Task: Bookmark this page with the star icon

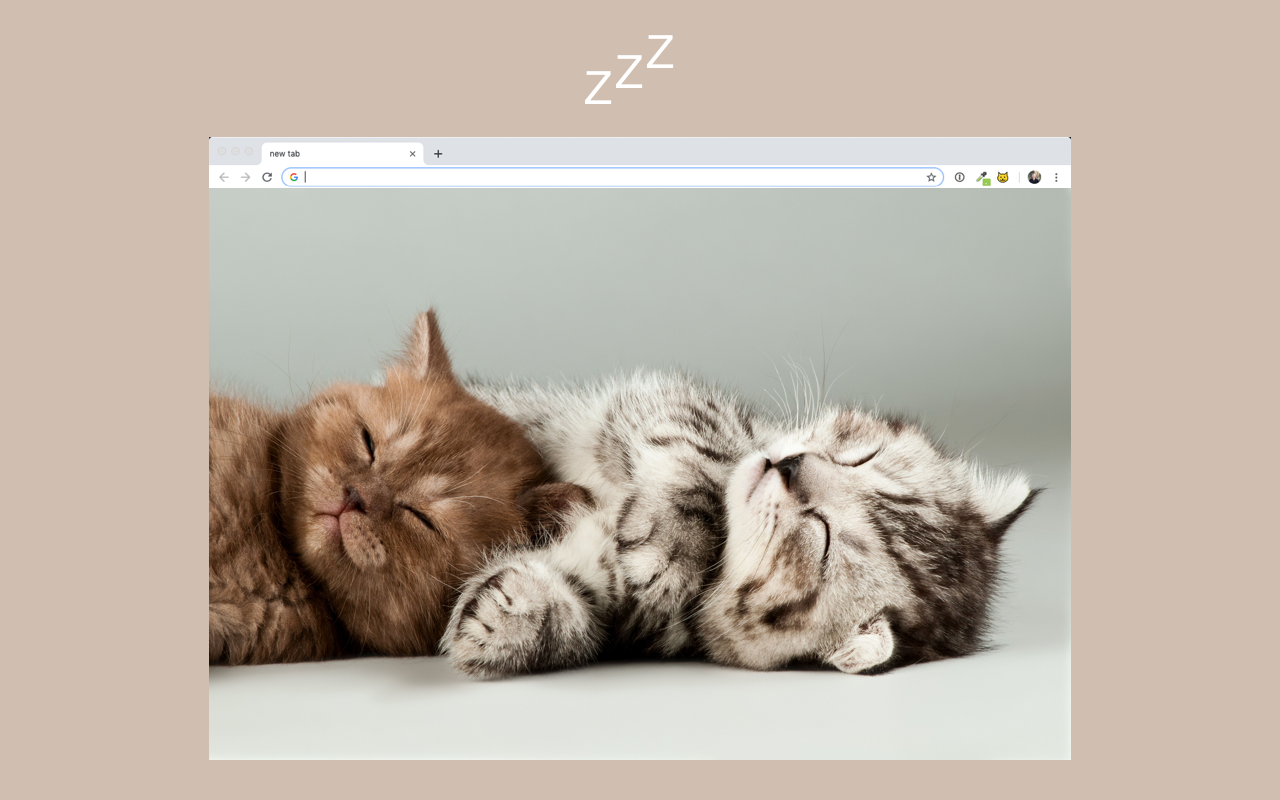Action: (x=931, y=177)
